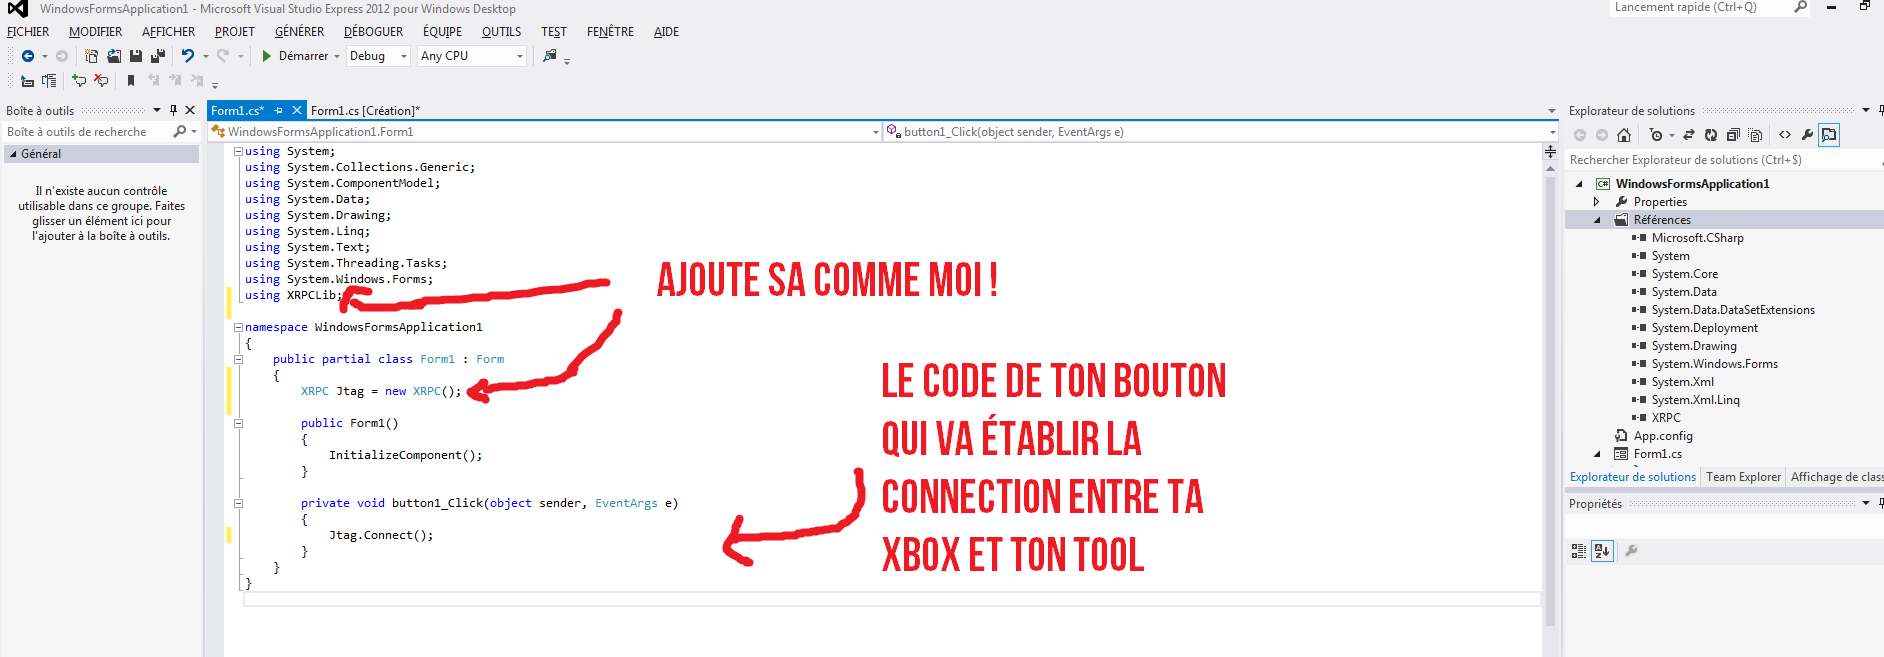Click the Open File toolbar icon
This screenshot has height=657, width=1884.
114,56
